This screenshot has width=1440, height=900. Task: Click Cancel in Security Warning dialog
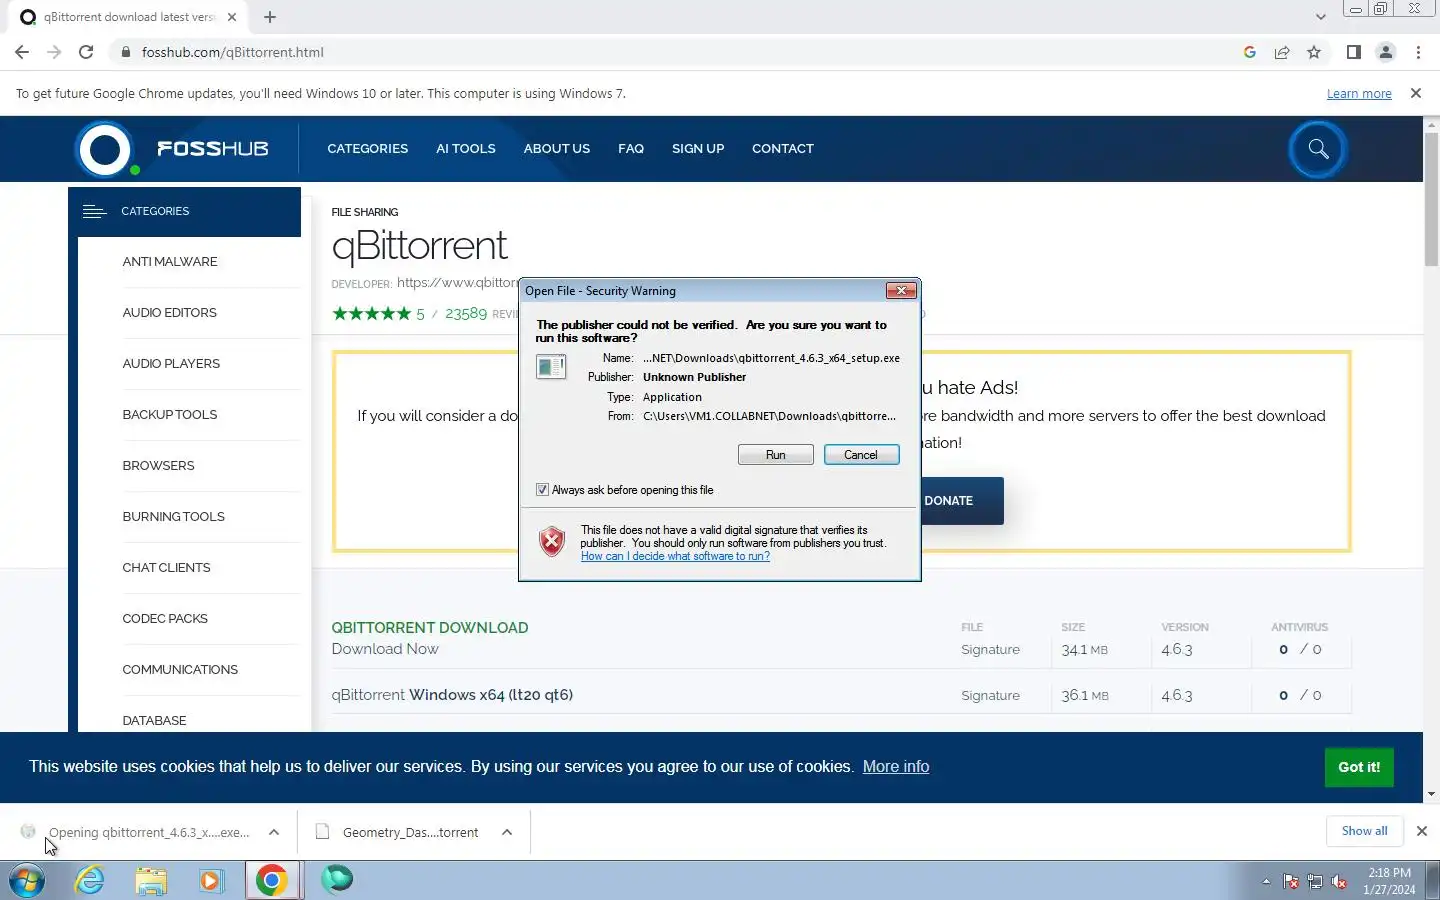[x=861, y=455]
